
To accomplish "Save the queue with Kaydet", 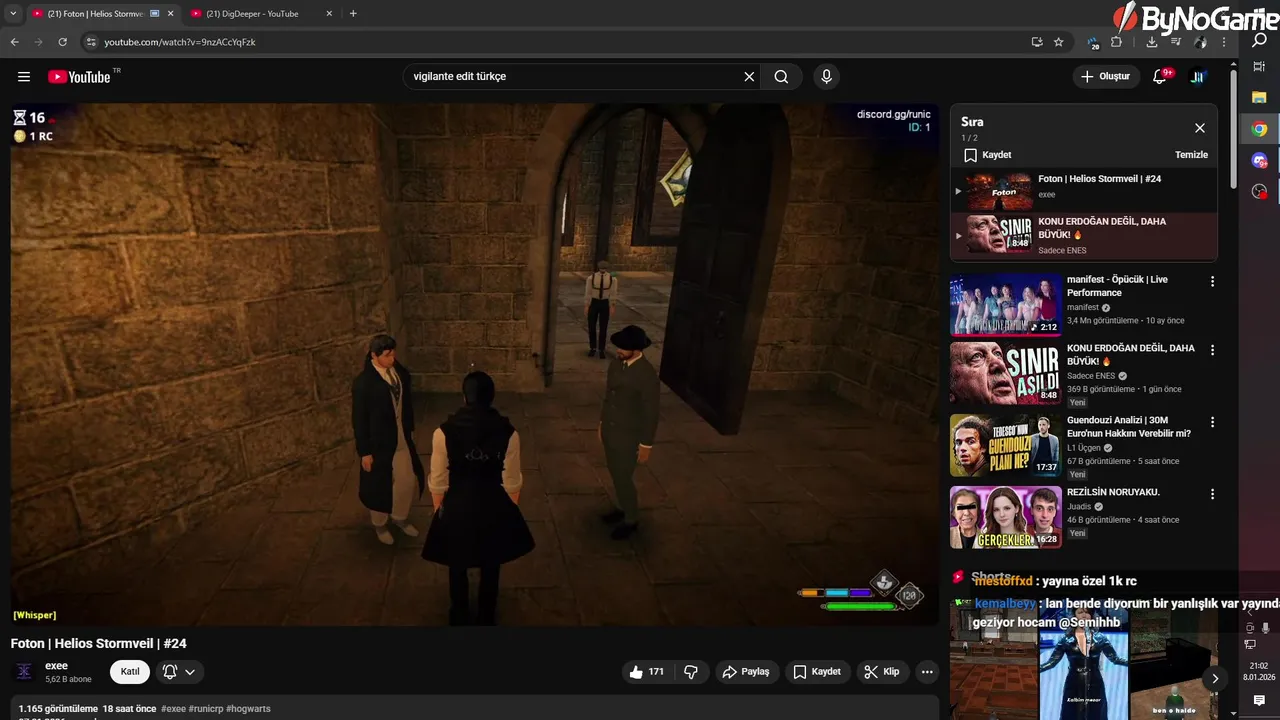I will pos(988,155).
